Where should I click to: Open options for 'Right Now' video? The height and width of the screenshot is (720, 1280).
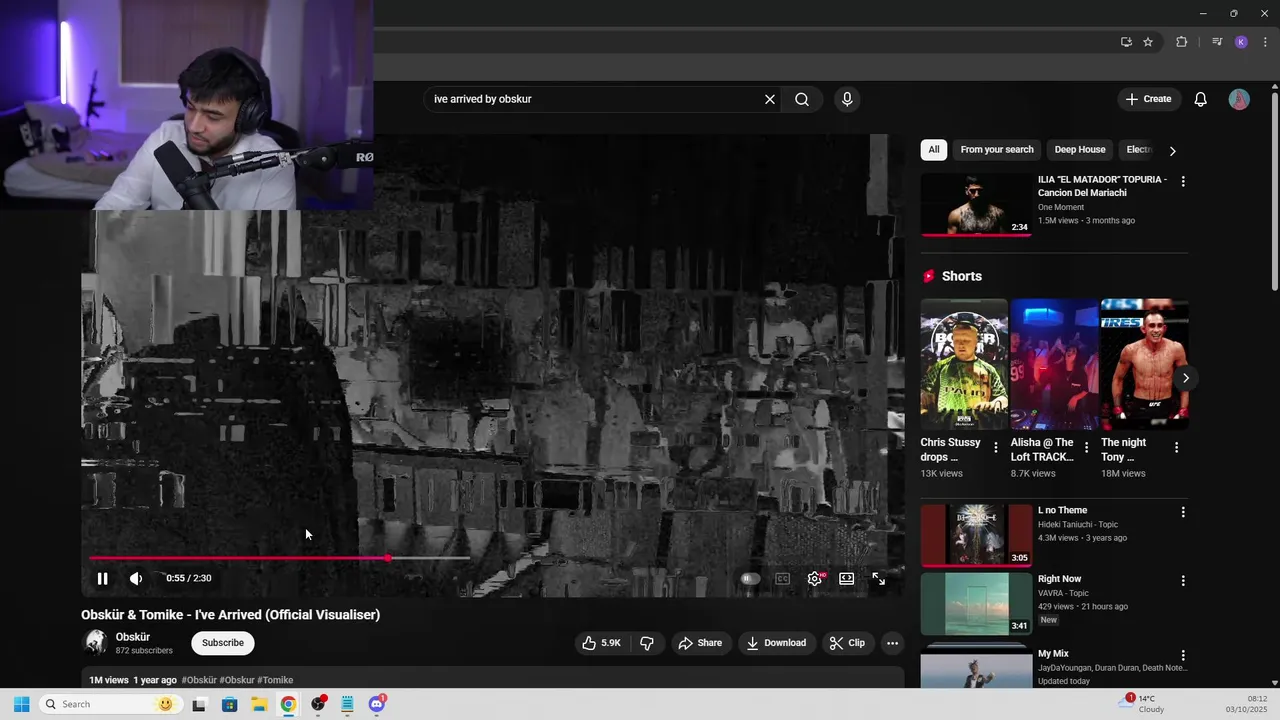click(1183, 581)
